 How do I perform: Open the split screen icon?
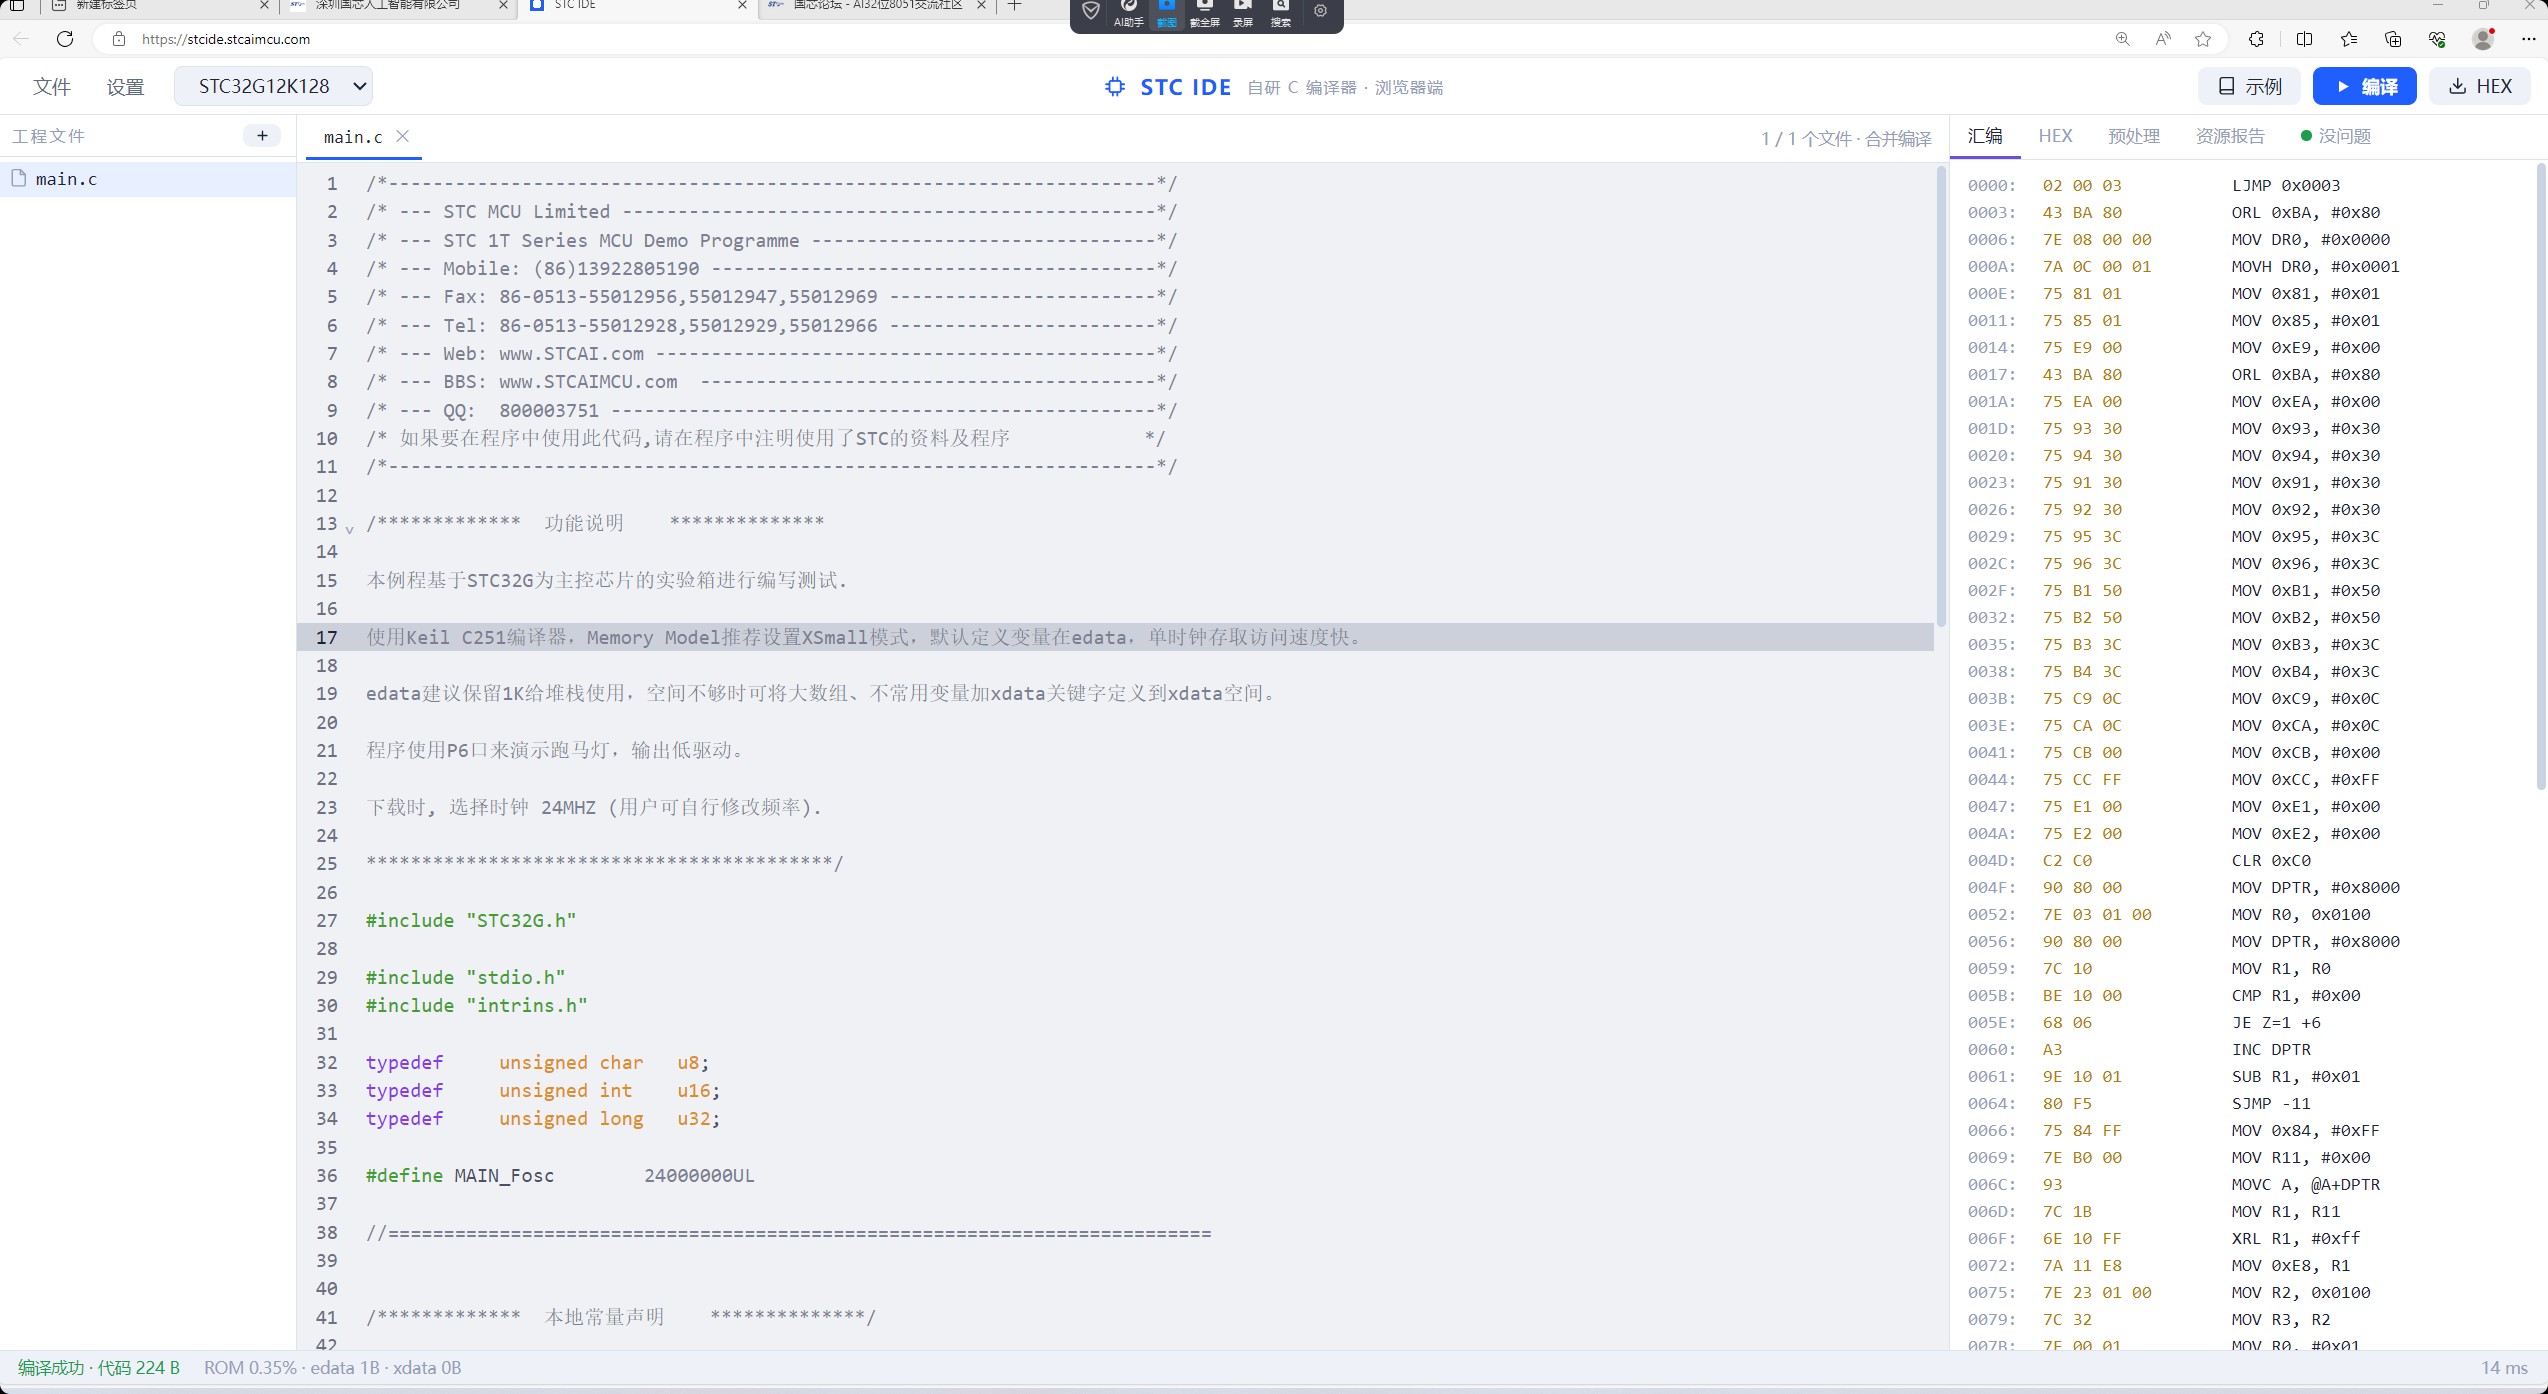point(2304,39)
